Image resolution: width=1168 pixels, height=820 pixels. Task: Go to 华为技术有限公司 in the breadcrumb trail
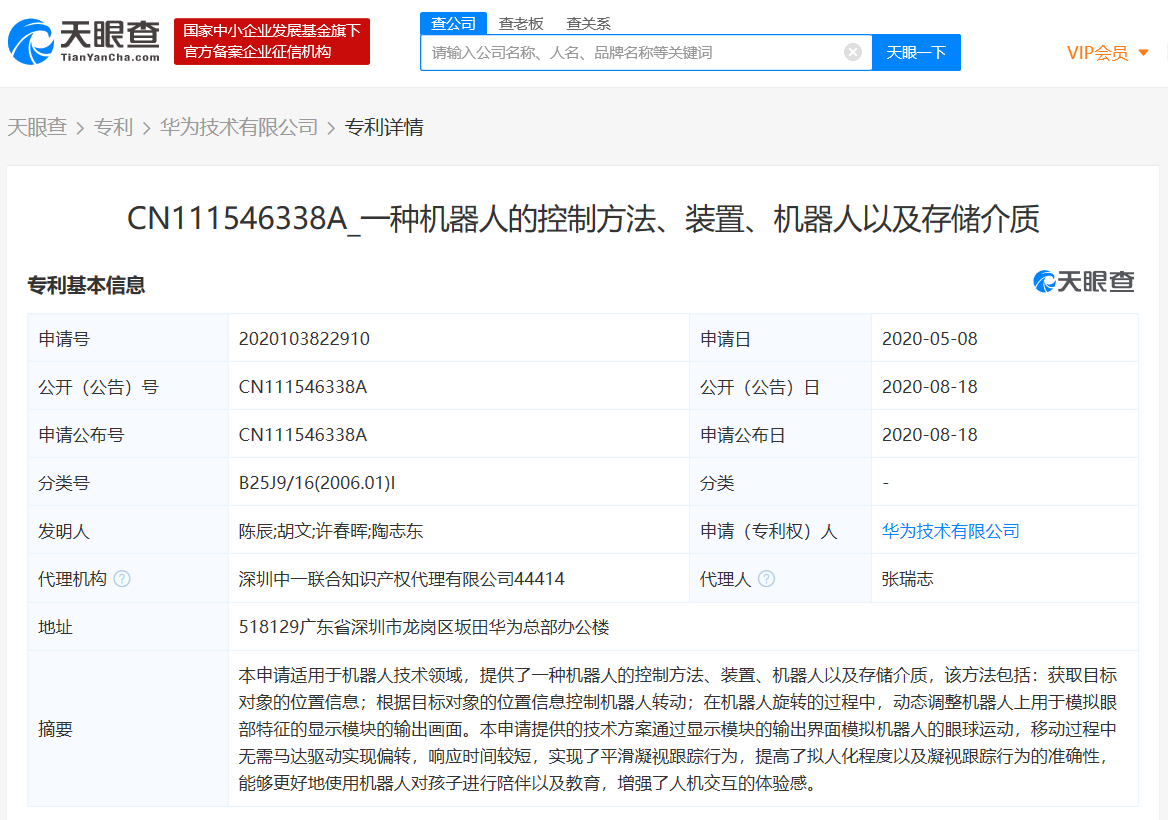[x=238, y=127]
